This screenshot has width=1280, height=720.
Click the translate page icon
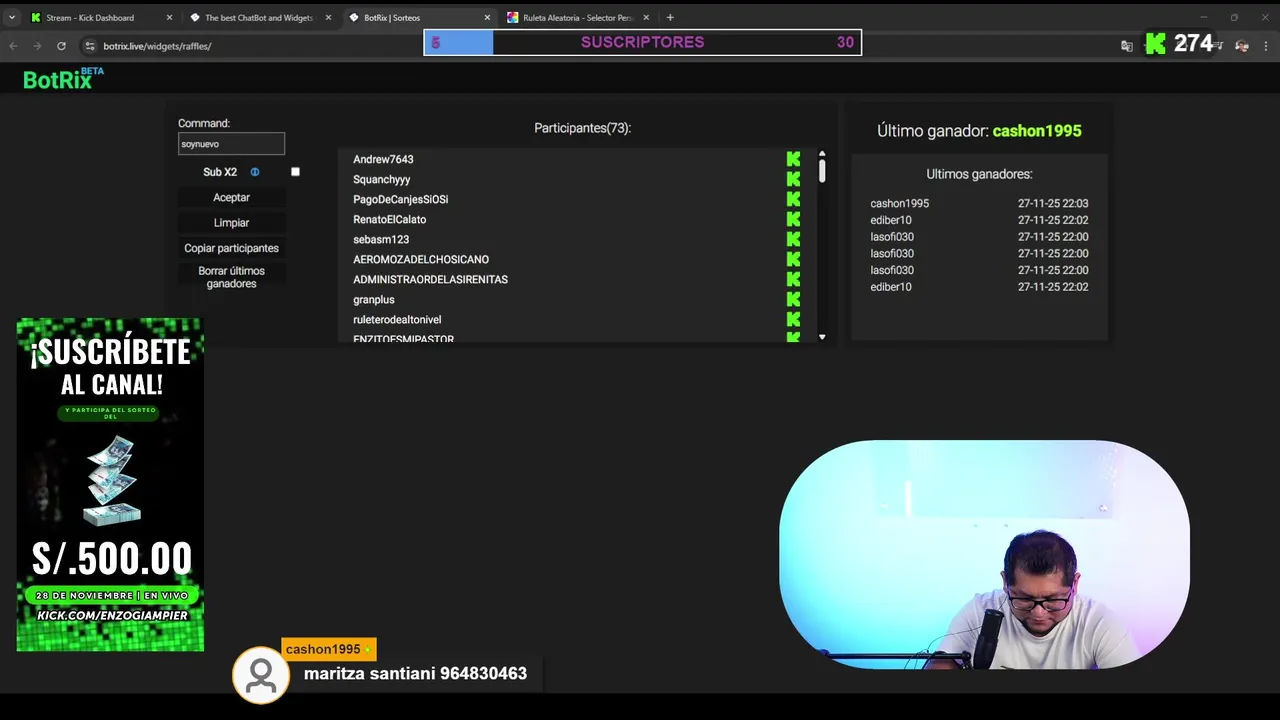point(1127,46)
